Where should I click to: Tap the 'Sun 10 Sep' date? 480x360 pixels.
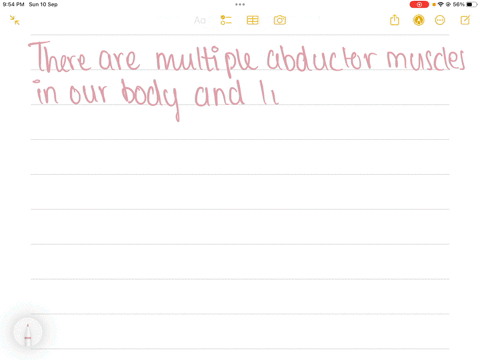click(43, 4)
